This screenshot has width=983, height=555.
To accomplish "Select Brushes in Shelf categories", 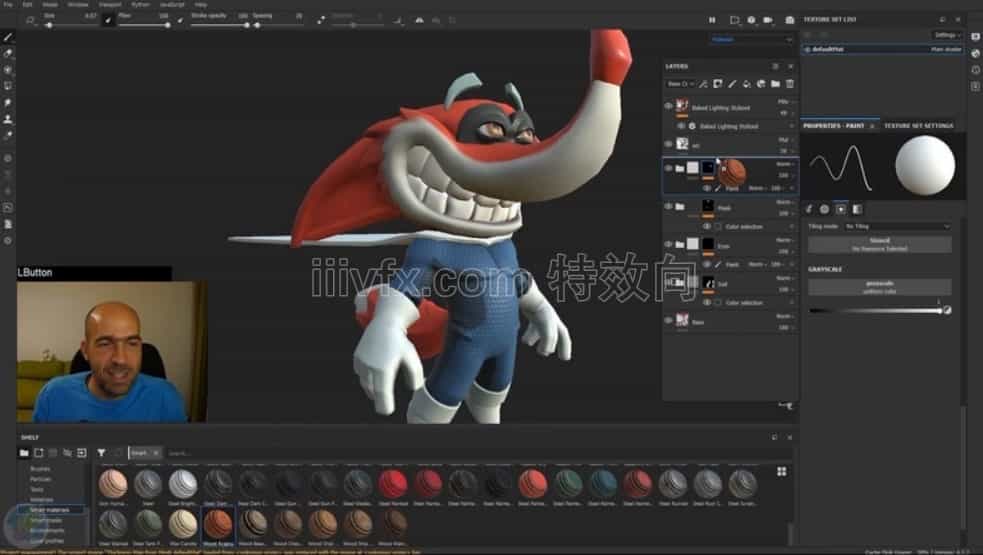I will [x=40, y=468].
